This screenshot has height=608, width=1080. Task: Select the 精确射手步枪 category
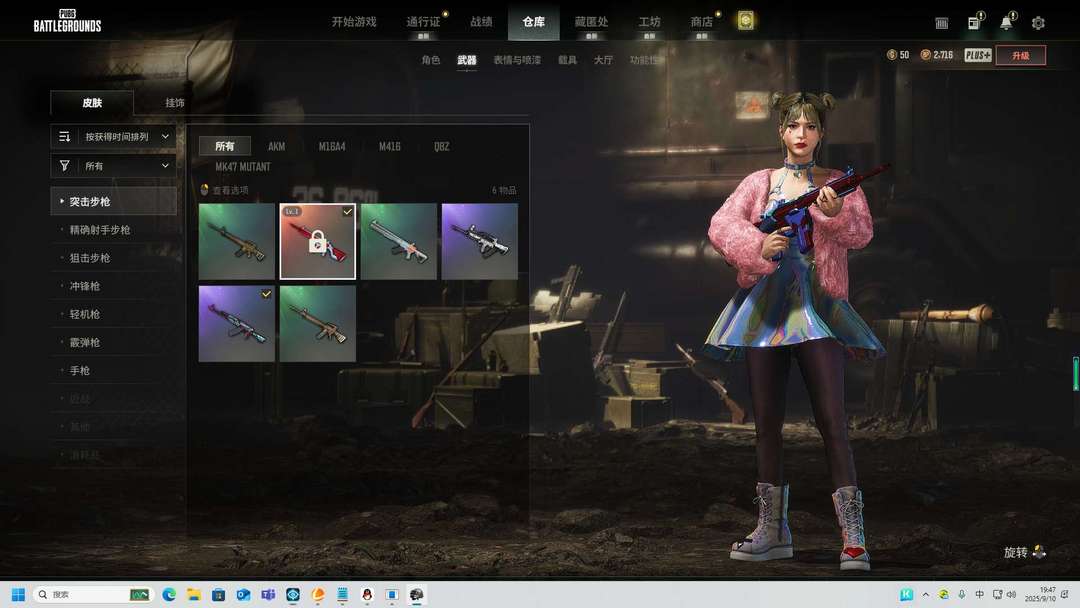(114, 230)
